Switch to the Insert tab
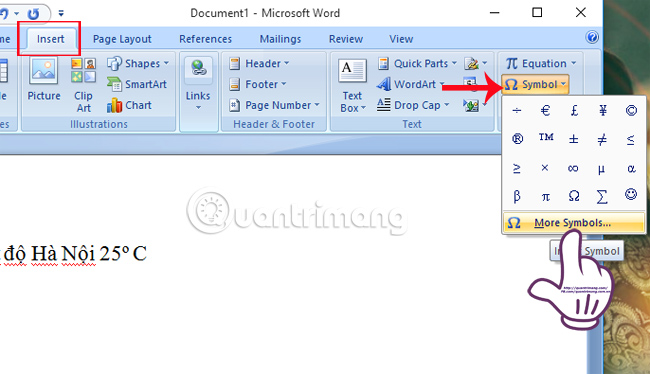Image resolution: width=650 pixels, height=374 pixels. point(51,39)
